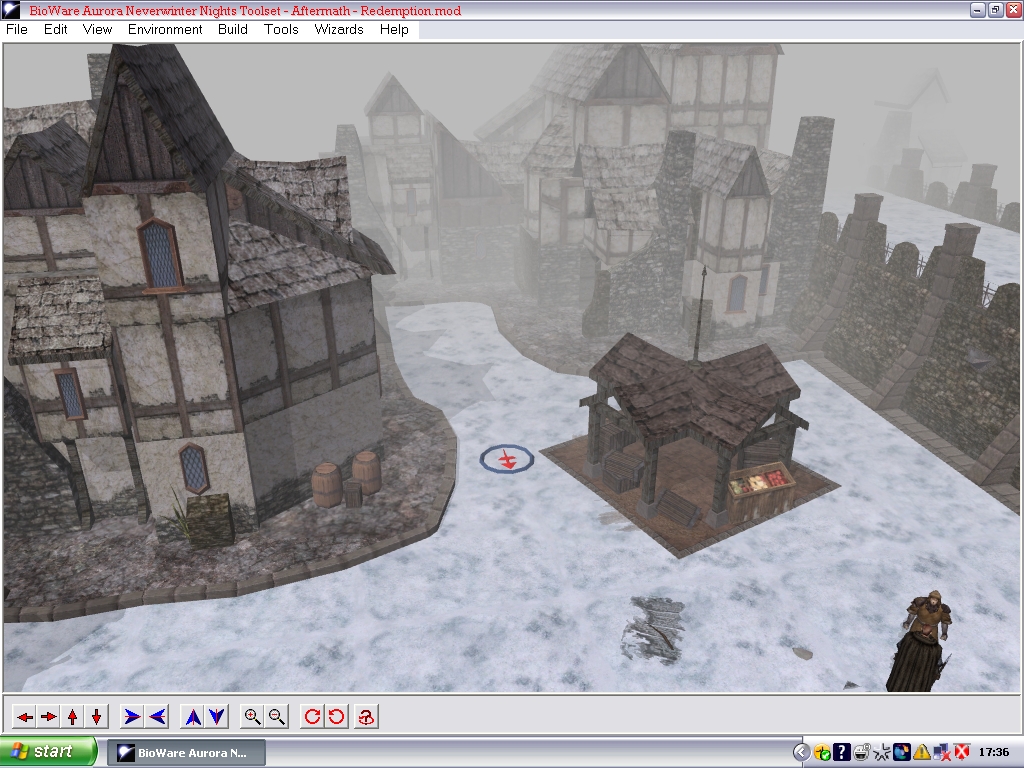The image size is (1024, 768).
Task: Zoom in with the plus magnifier
Action: click(253, 716)
